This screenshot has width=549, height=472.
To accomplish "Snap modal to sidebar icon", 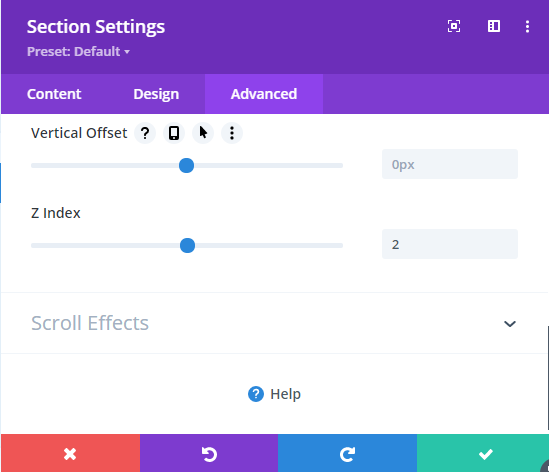I will click(x=494, y=26).
